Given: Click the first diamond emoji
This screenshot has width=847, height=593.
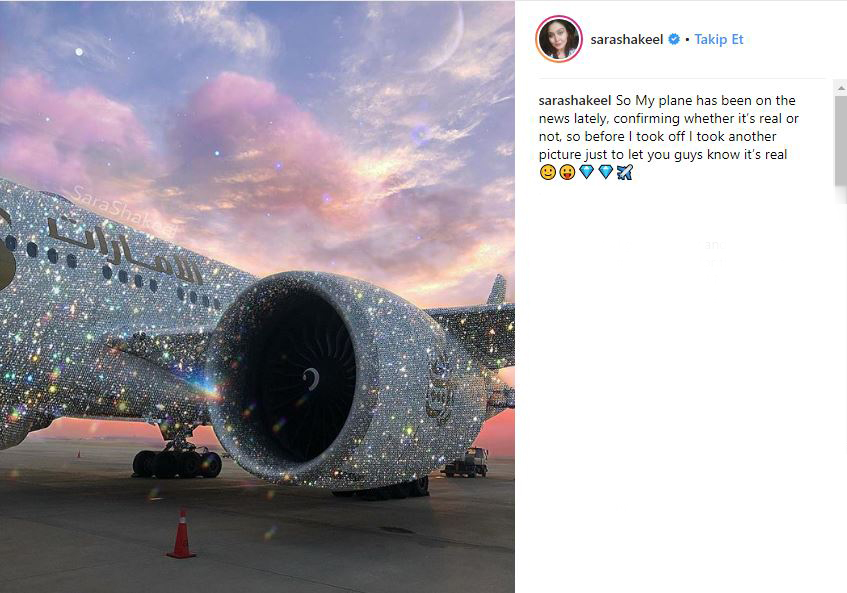Looking at the screenshot, I should coord(587,172).
